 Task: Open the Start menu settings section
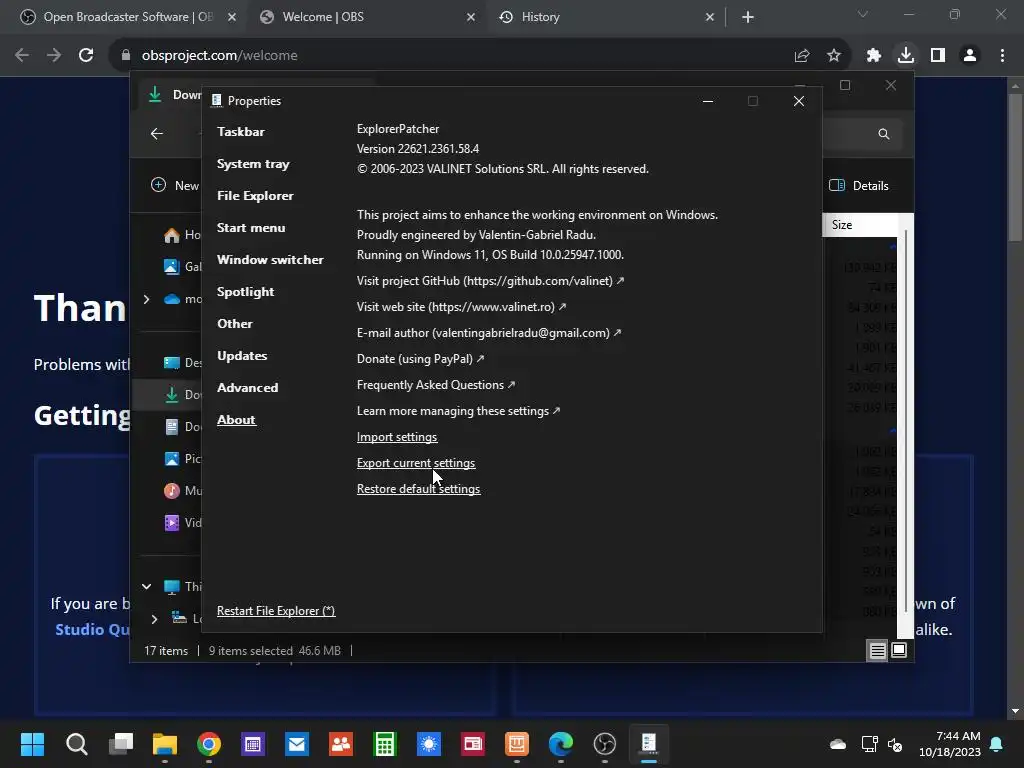pos(251,227)
